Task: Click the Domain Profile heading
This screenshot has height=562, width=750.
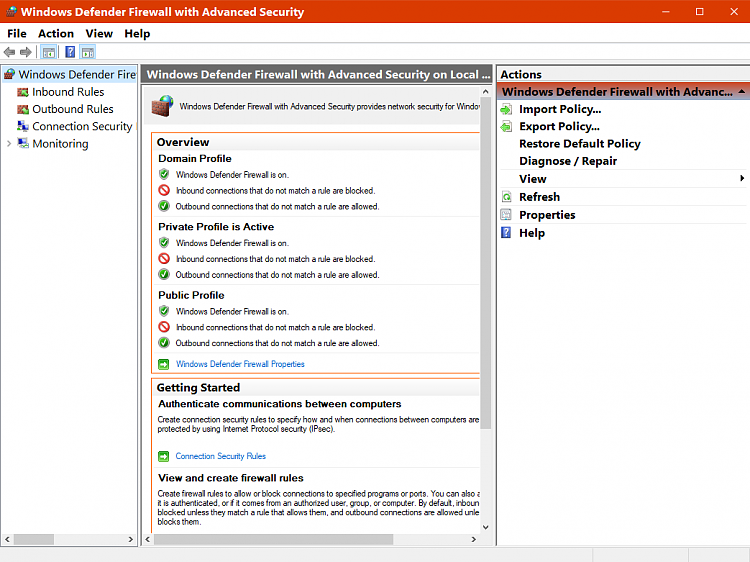Action: point(195,158)
